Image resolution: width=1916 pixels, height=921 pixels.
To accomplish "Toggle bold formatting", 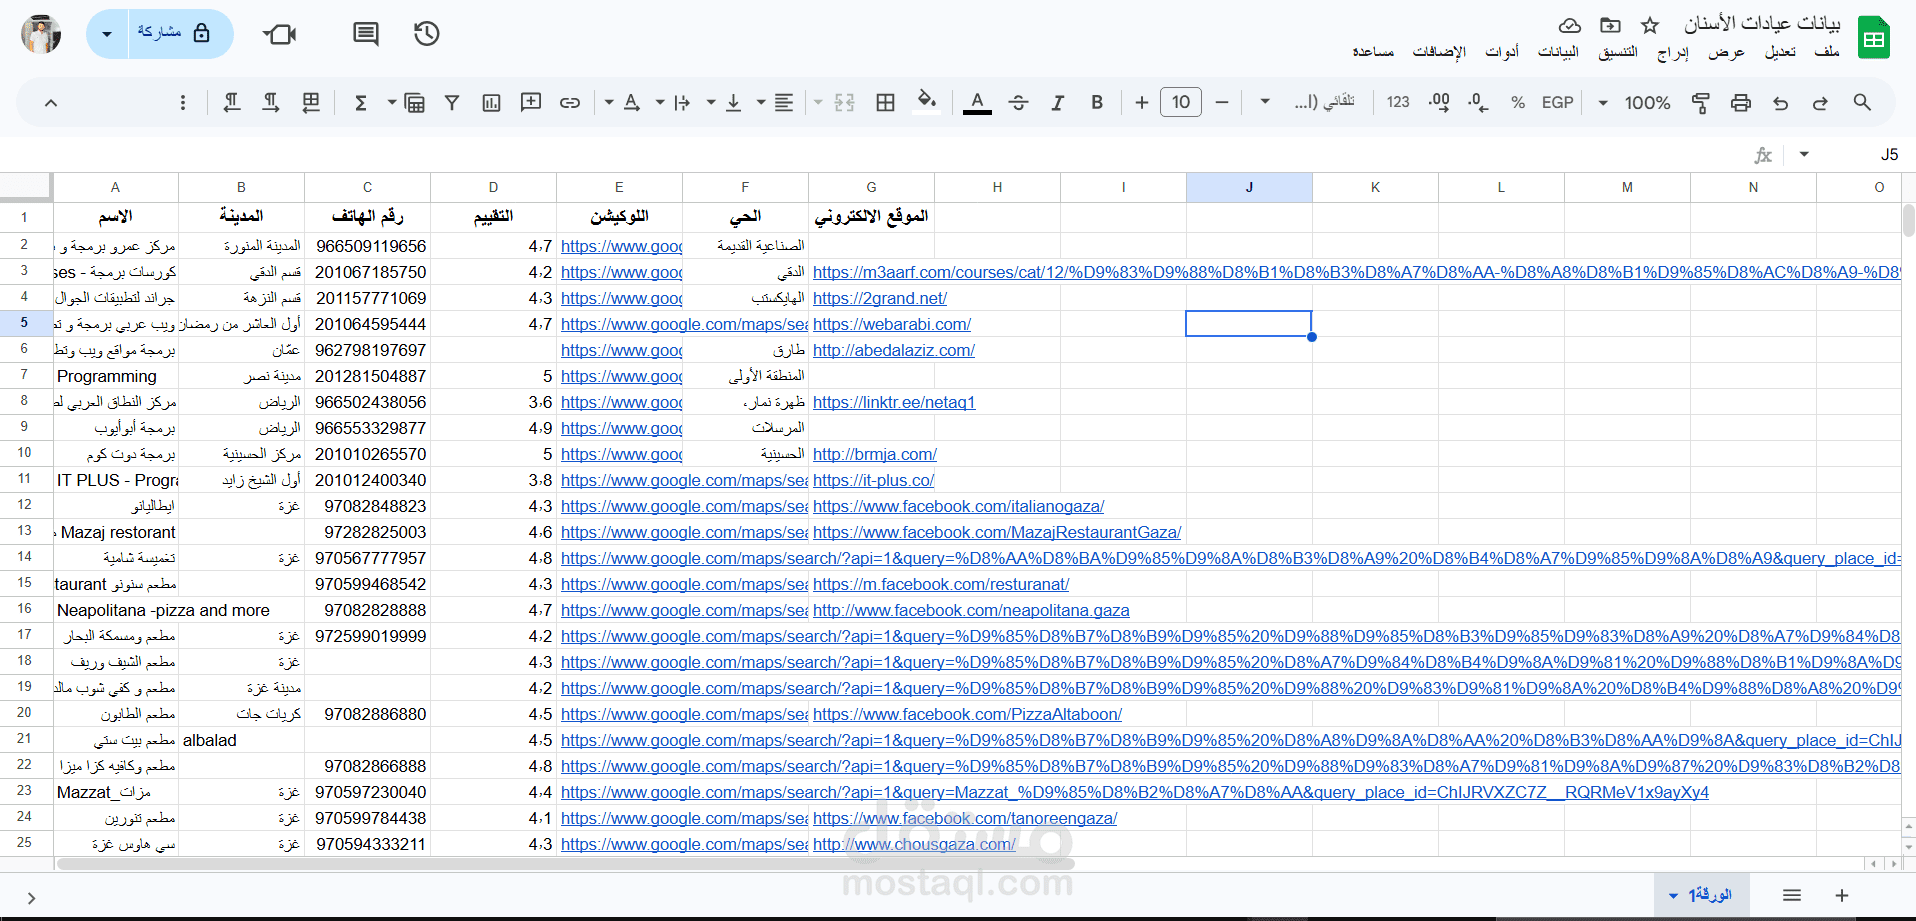I will click(1097, 102).
